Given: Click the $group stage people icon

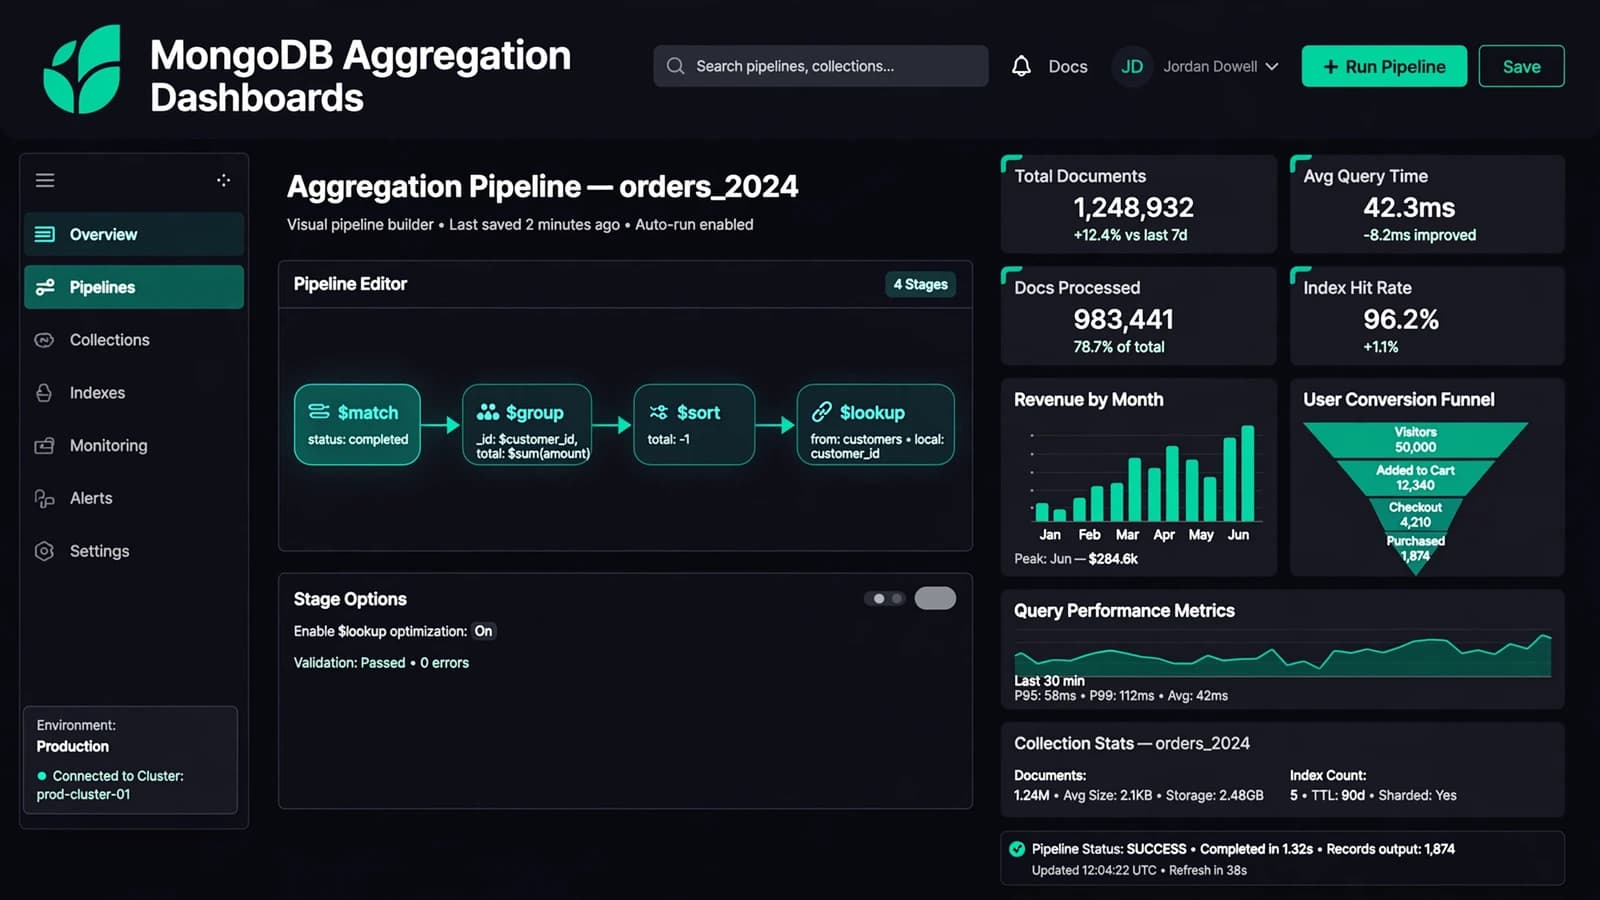Looking at the screenshot, I should 488,412.
